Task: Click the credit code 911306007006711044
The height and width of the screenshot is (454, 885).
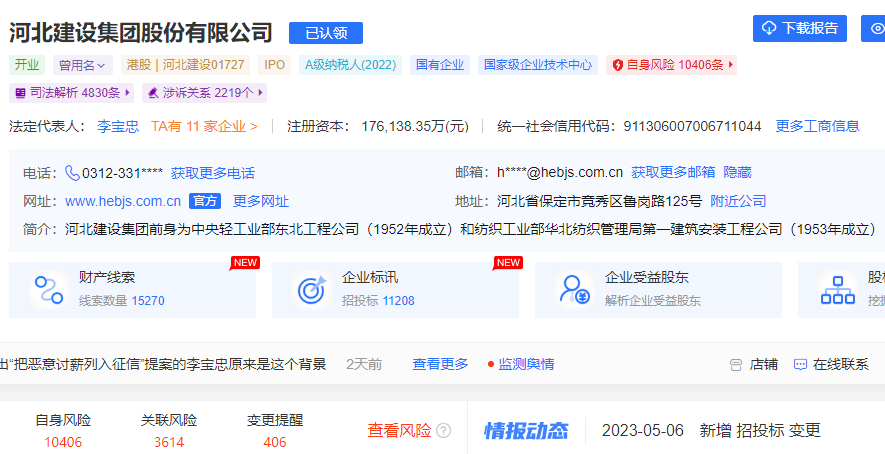Action: 692,126
